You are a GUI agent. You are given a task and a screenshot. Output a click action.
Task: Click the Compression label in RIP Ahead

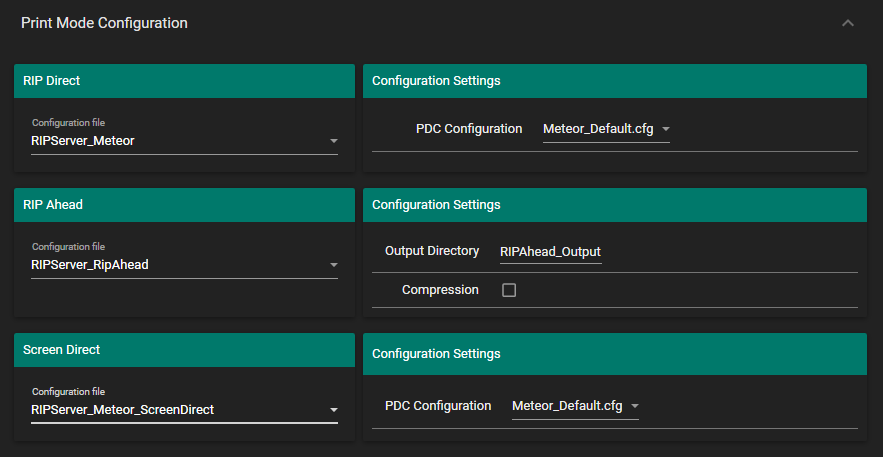[x=440, y=290]
